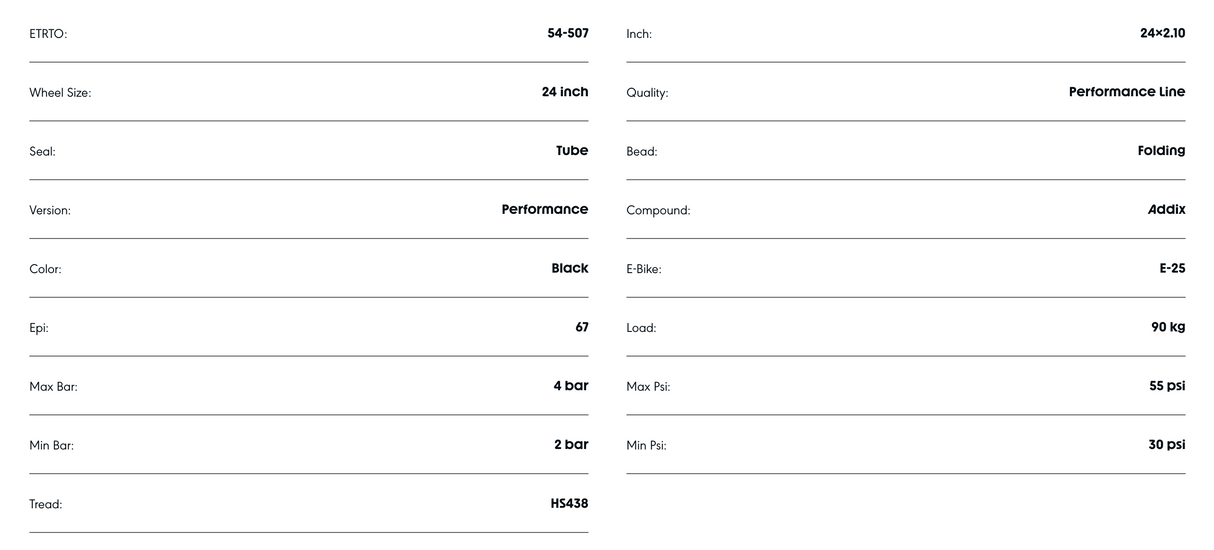Click the Wheel Size label
Screen dimensions: 1214x550
pyautogui.click(x=60, y=93)
